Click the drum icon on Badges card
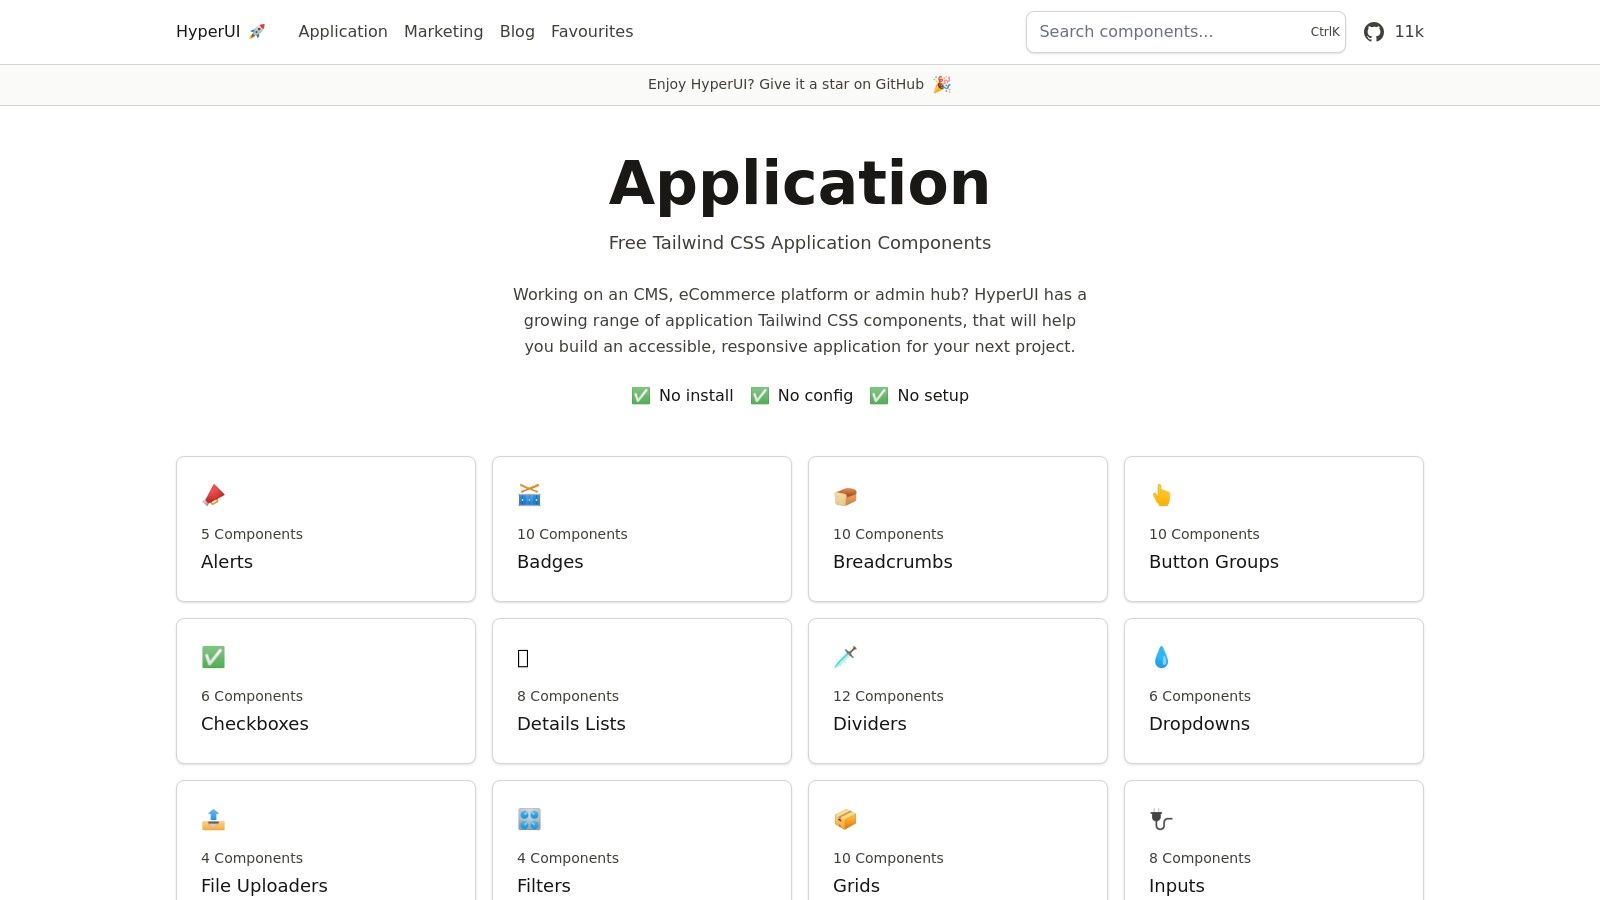This screenshot has width=1600, height=900. (529, 495)
